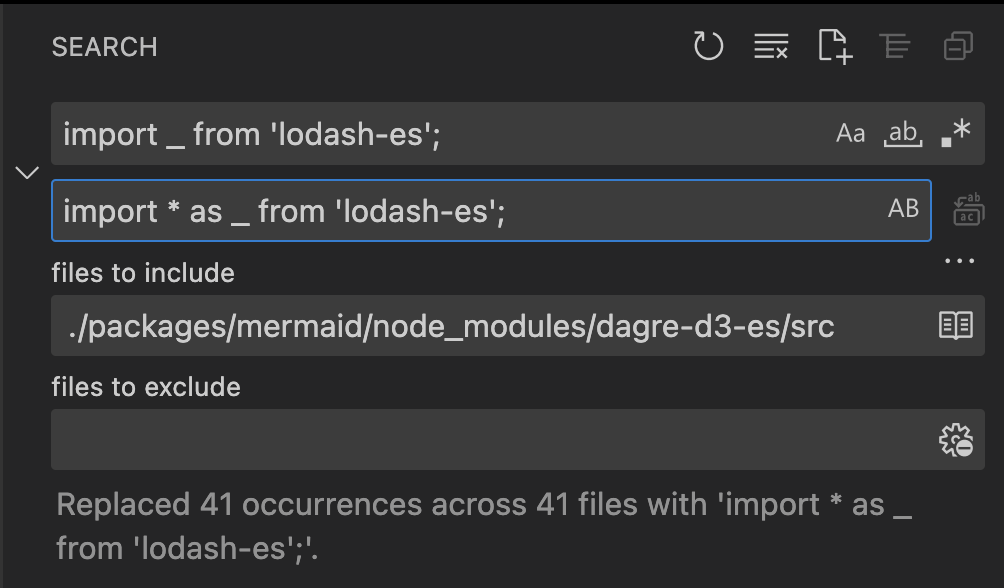This screenshot has width=1004, height=588.
Task: Collapse all search results
Action: pyautogui.click(x=959, y=46)
